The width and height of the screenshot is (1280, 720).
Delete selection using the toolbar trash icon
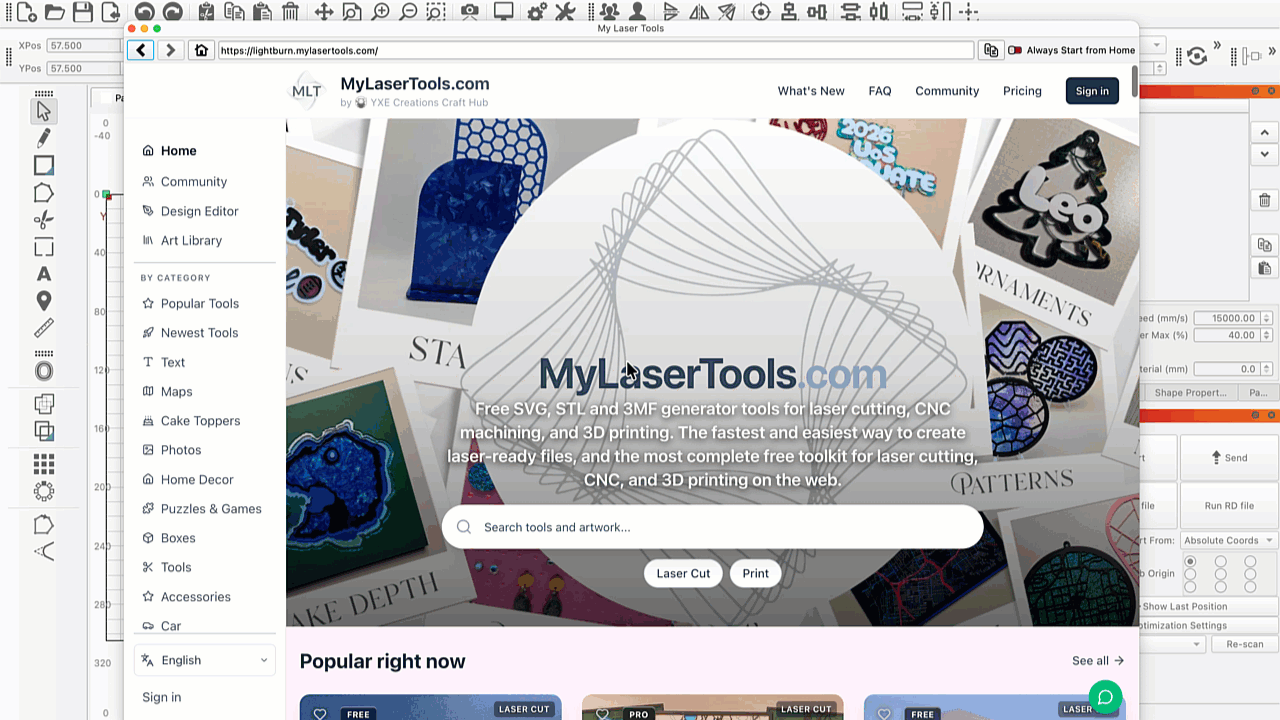[x=290, y=12]
